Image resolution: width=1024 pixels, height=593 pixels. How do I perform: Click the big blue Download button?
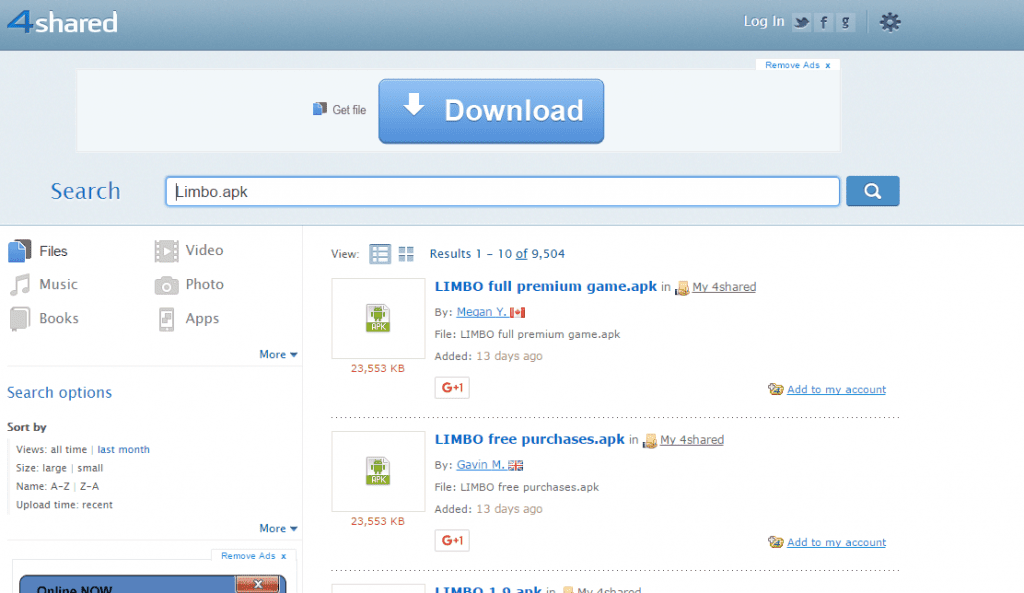[x=491, y=111]
